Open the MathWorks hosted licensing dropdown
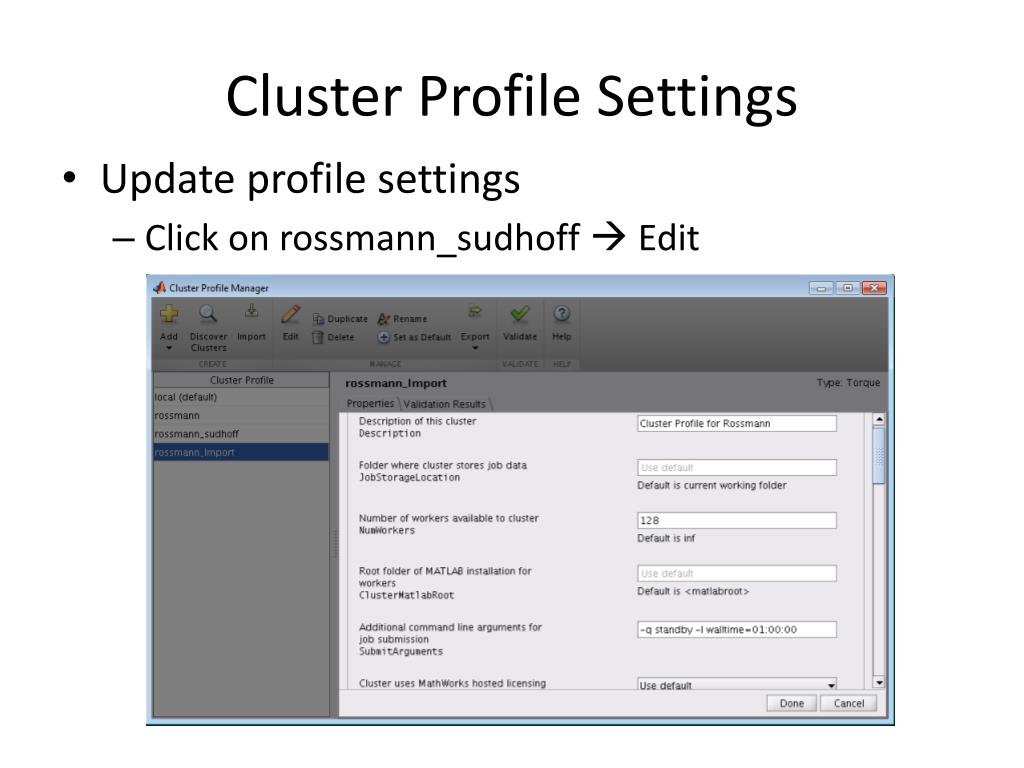This screenshot has width=1024, height=768. pos(737,684)
